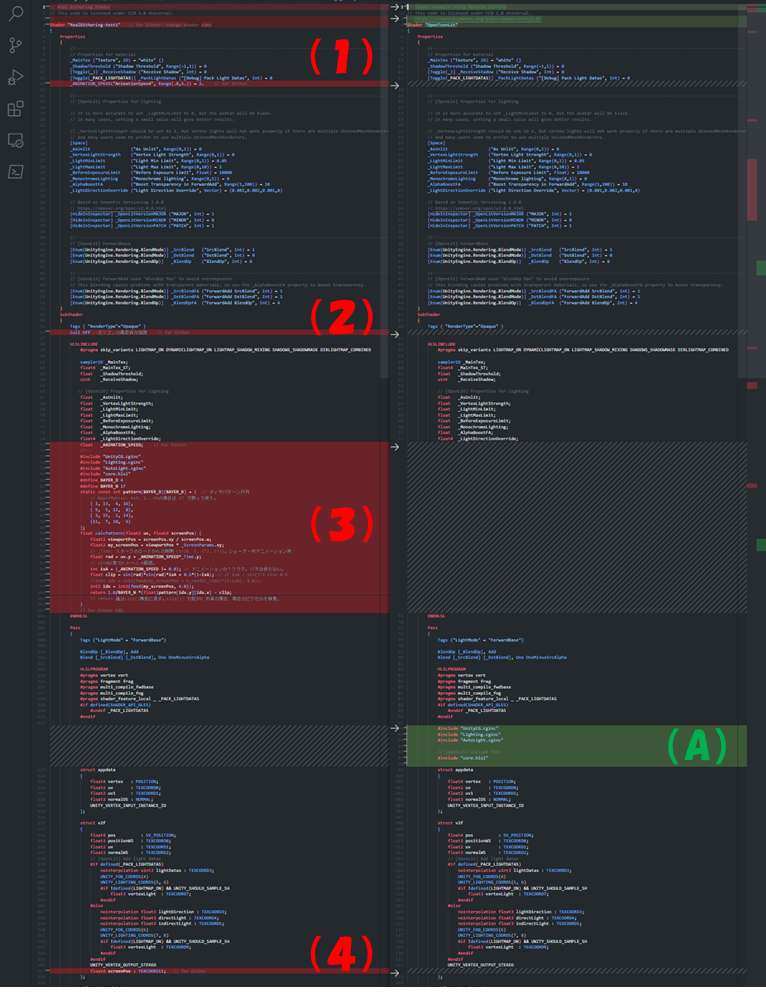Click the SubShader keyword in left editor
766x997 pixels.
point(70,313)
